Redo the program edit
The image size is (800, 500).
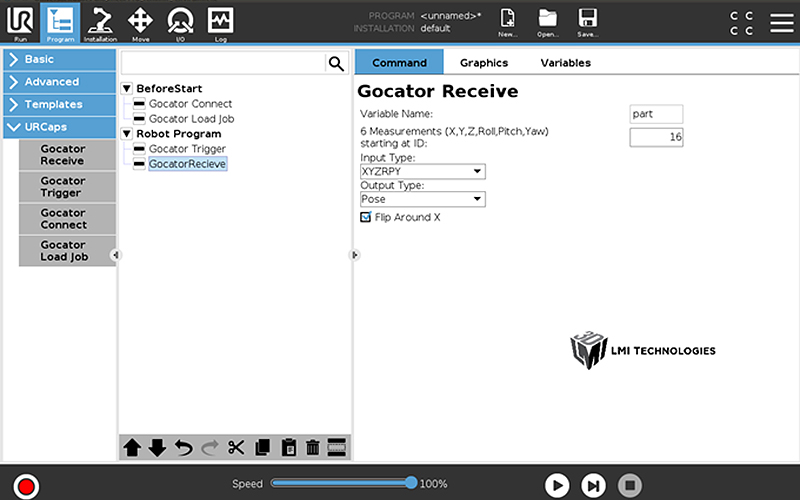(210, 448)
